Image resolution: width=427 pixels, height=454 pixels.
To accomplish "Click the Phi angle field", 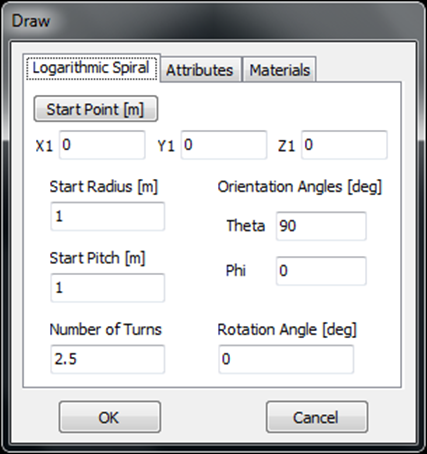I will (x=321, y=271).
